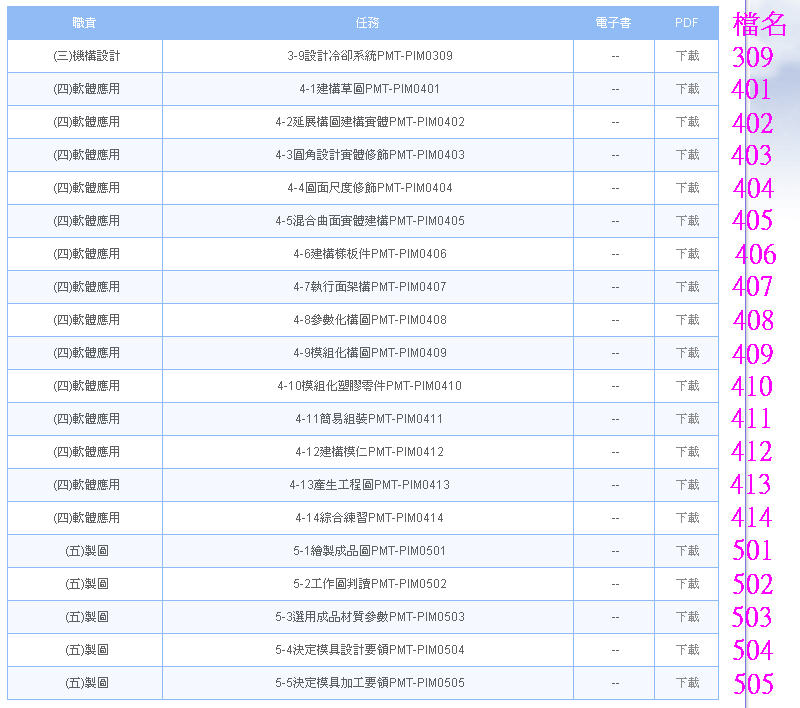The height and width of the screenshot is (708, 800).
Task: Download the 4-13產生工程圖 PDF
Action: point(687,485)
